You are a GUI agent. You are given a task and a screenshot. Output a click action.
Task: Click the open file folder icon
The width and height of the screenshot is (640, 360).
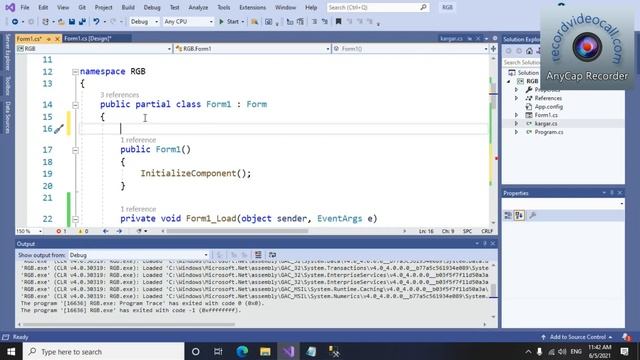pyautogui.click(x=61, y=22)
